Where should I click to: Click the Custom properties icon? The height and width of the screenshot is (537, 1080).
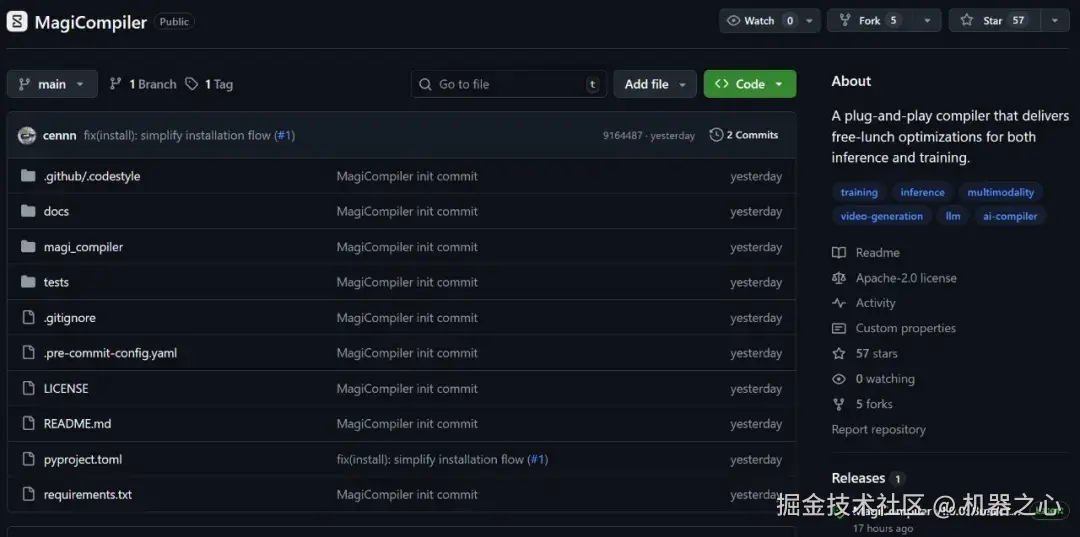click(838, 328)
